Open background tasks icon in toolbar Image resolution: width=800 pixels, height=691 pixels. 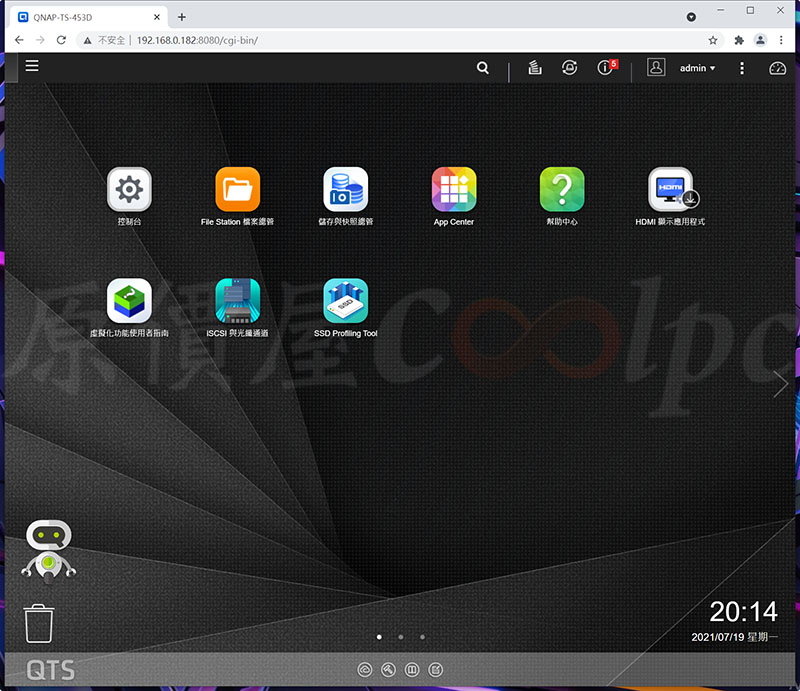(535, 67)
